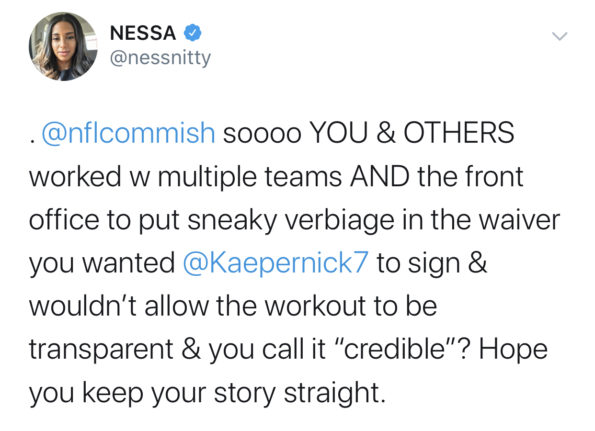Open the tweet options chevron menu
The width and height of the screenshot is (595, 431).
point(559,36)
